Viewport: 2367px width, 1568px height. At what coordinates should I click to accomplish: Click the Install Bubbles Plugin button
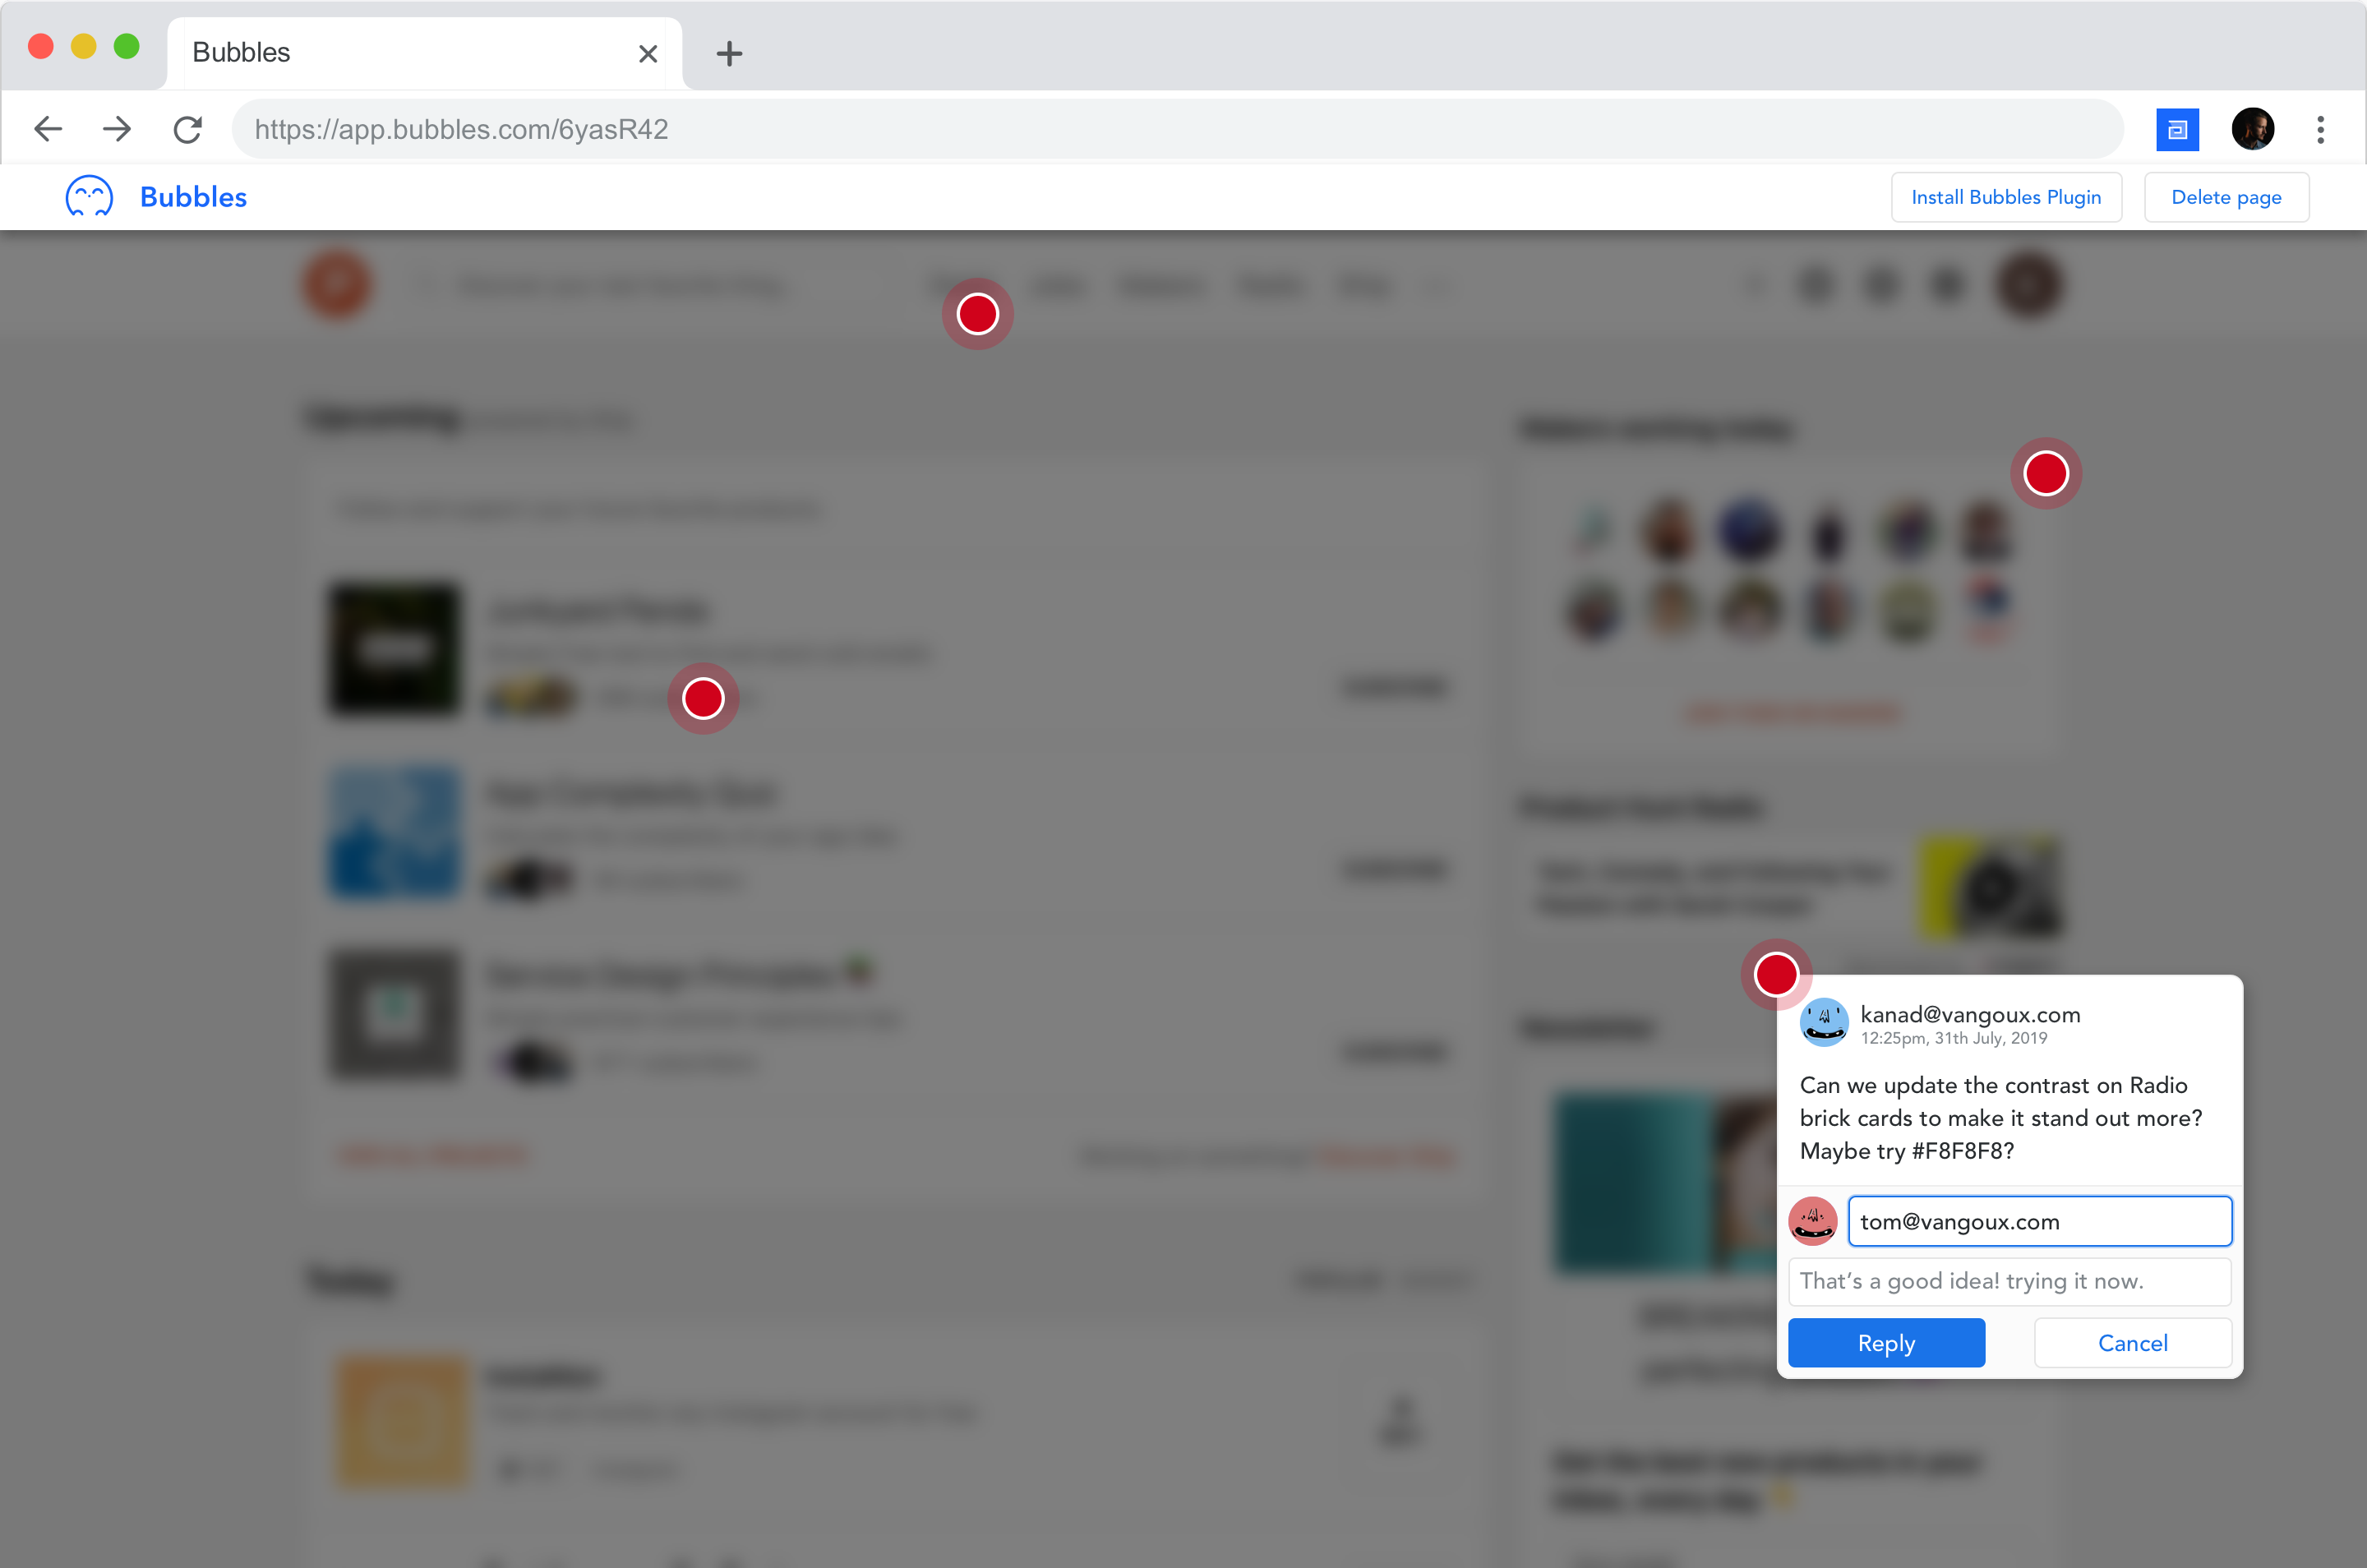(x=2006, y=198)
